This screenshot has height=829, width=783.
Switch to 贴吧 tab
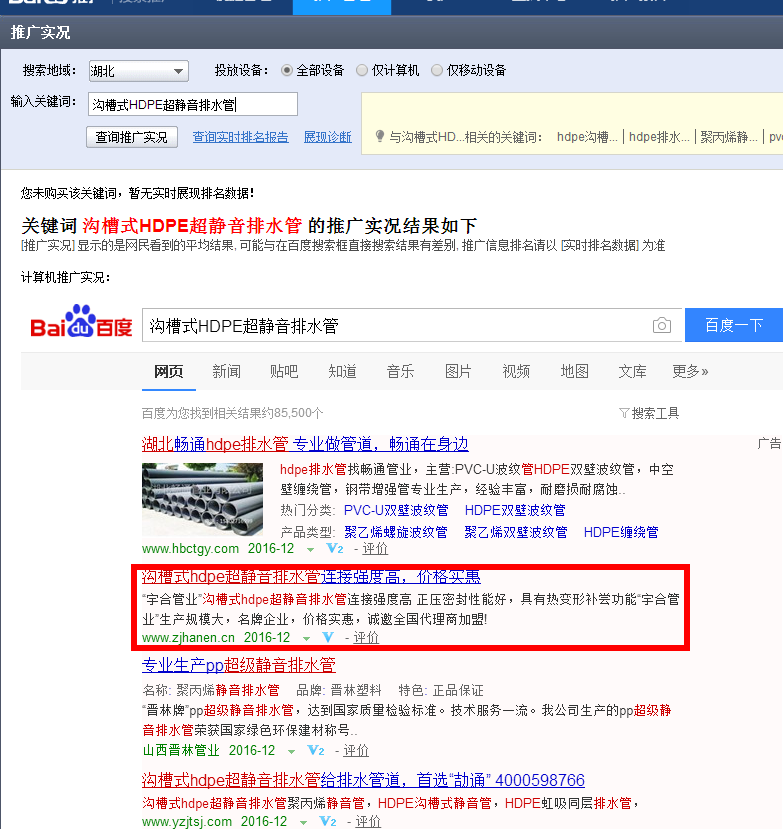pyautogui.click(x=284, y=372)
